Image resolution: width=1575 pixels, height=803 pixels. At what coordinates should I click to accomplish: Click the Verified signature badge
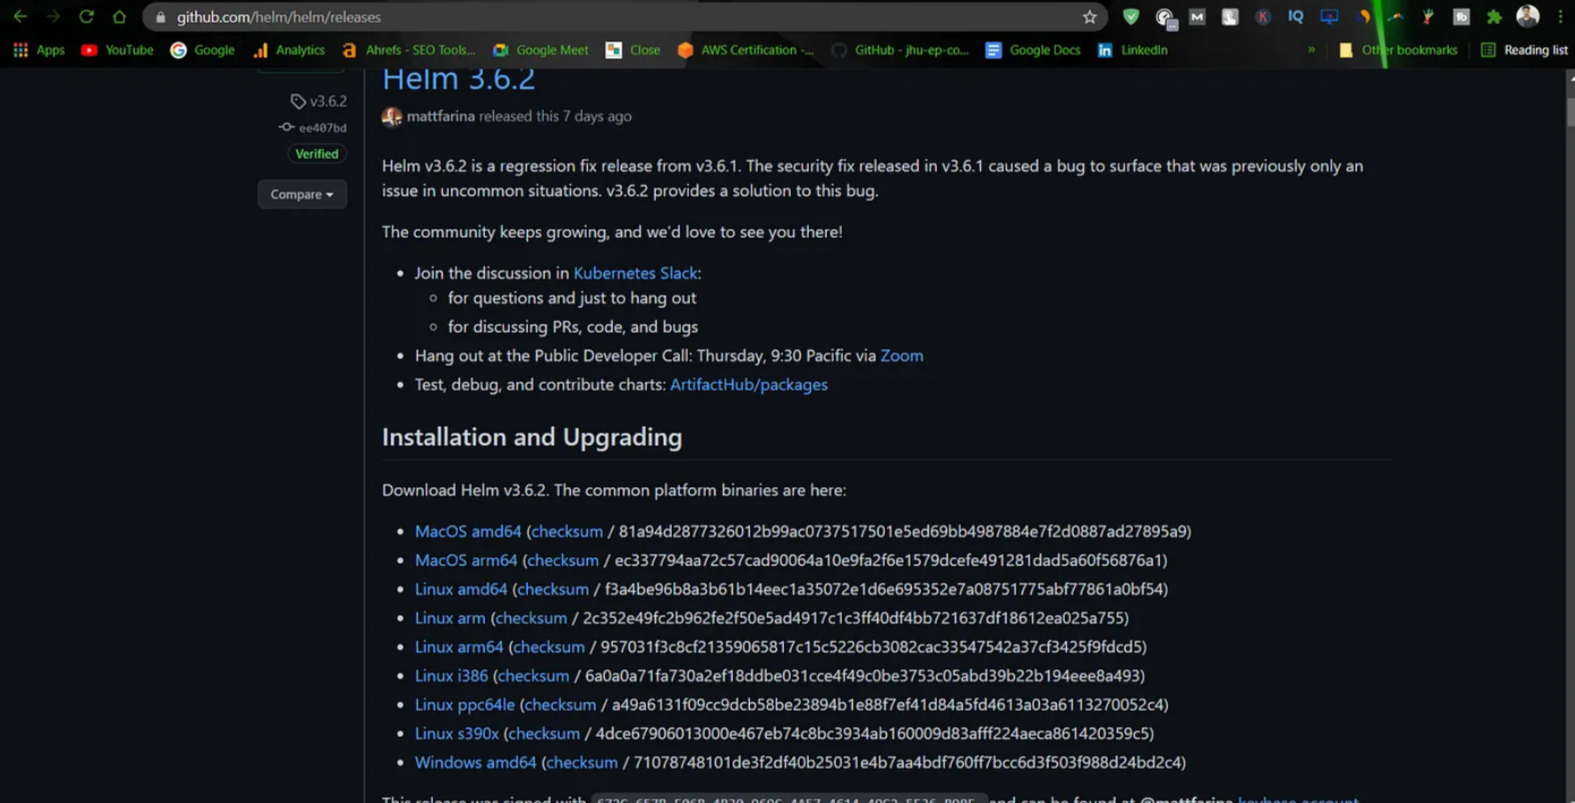coord(317,154)
